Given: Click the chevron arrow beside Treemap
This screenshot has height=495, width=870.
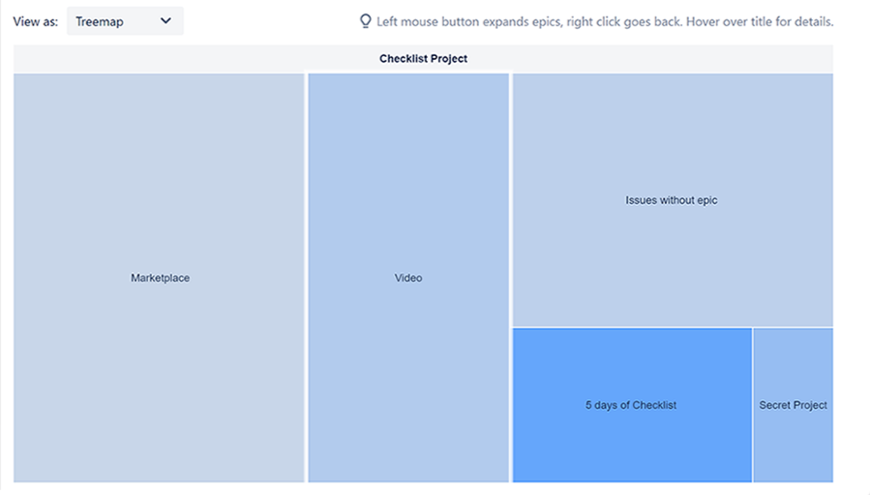Looking at the screenshot, I should tap(166, 21).
